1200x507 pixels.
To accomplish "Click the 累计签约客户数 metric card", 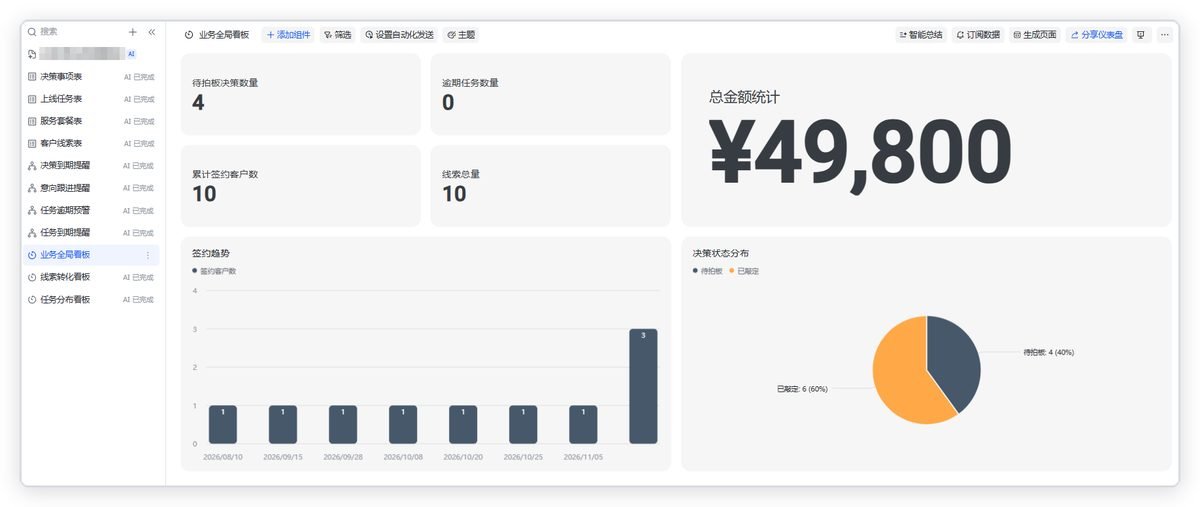I will coord(300,185).
